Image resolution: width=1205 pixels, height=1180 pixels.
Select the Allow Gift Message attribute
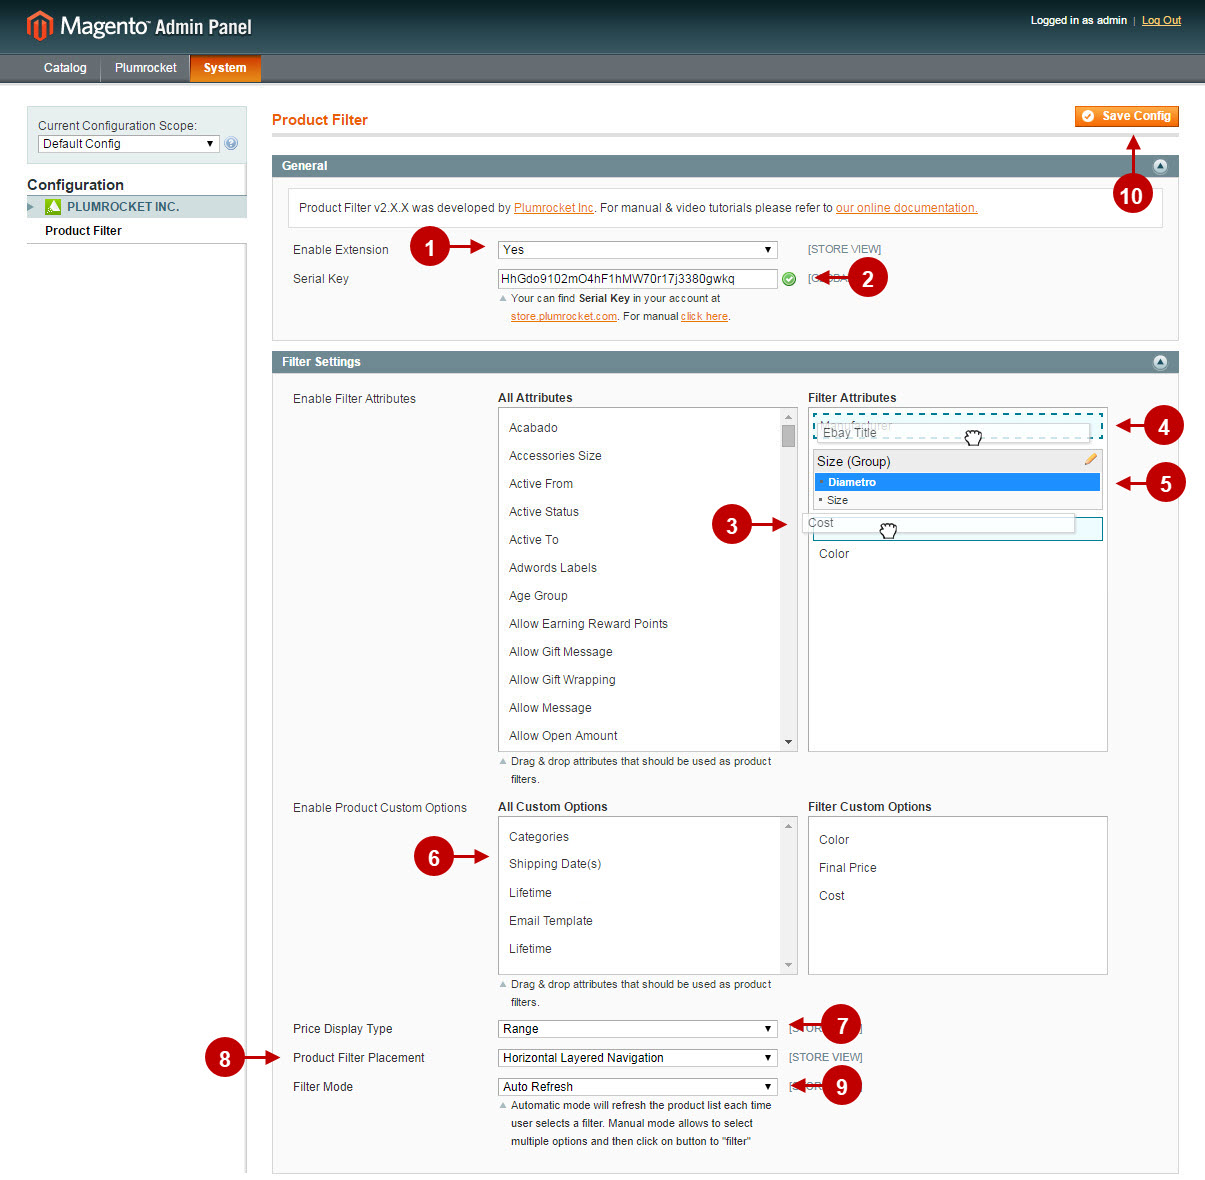click(x=561, y=652)
